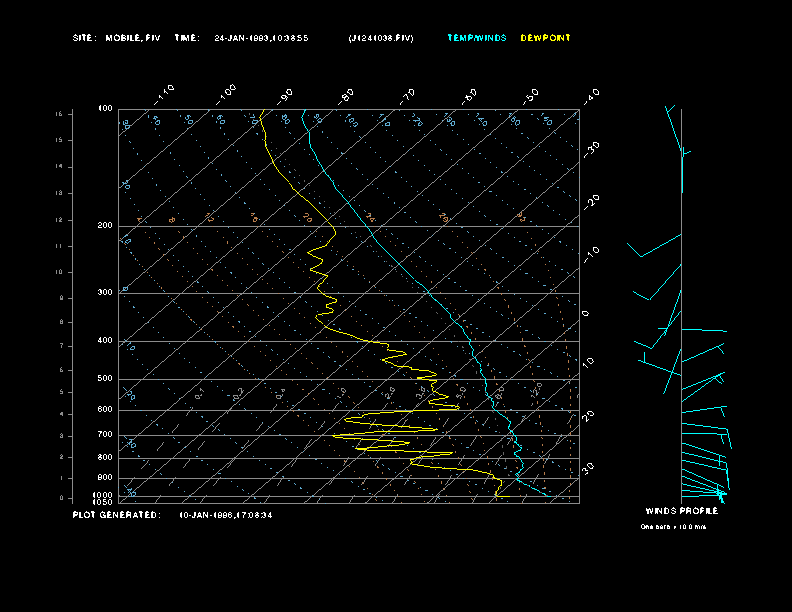Click the -10 right-side temperature label
The height and width of the screenshot is (612, 792).
(x=592, y=255)
